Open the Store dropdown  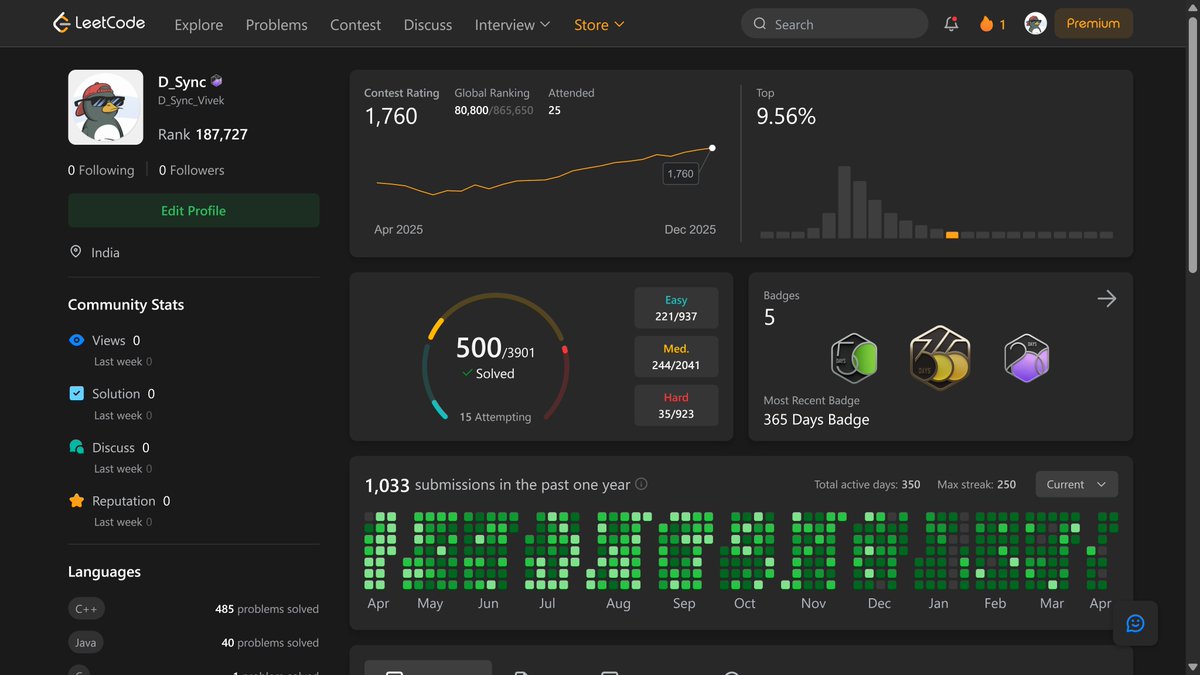[x=597, y=24]
